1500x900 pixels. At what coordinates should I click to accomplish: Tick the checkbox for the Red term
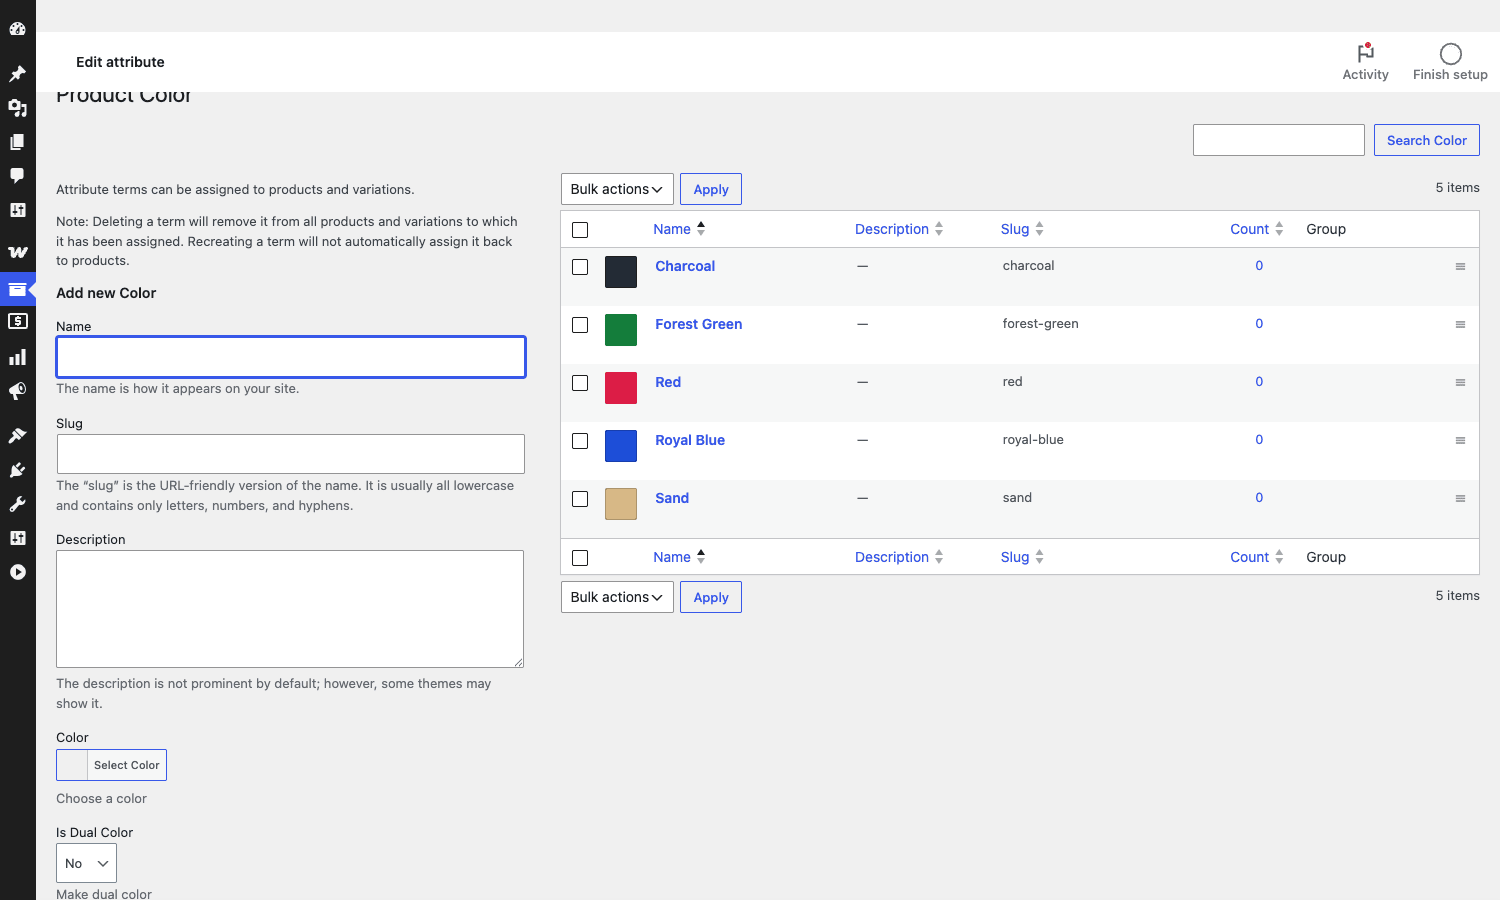click(580, 383)
